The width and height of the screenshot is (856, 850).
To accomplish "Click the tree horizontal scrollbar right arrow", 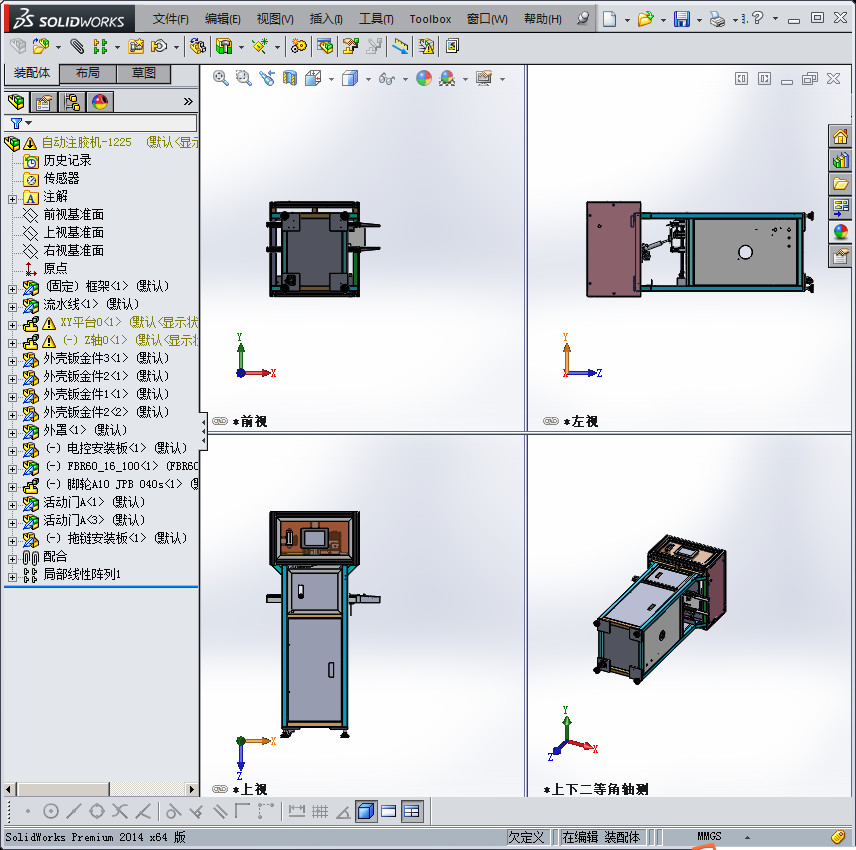I will 192,789.
